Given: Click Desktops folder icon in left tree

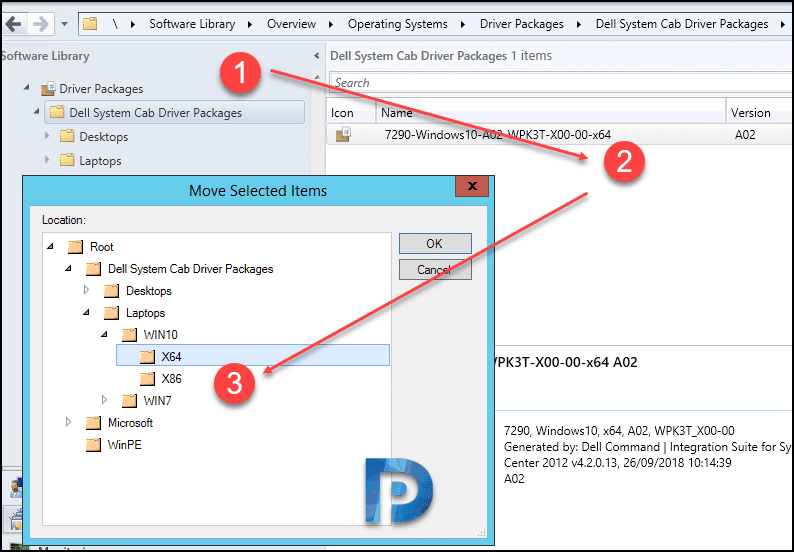Looking at the screenshot, I should tap(67, 136).
